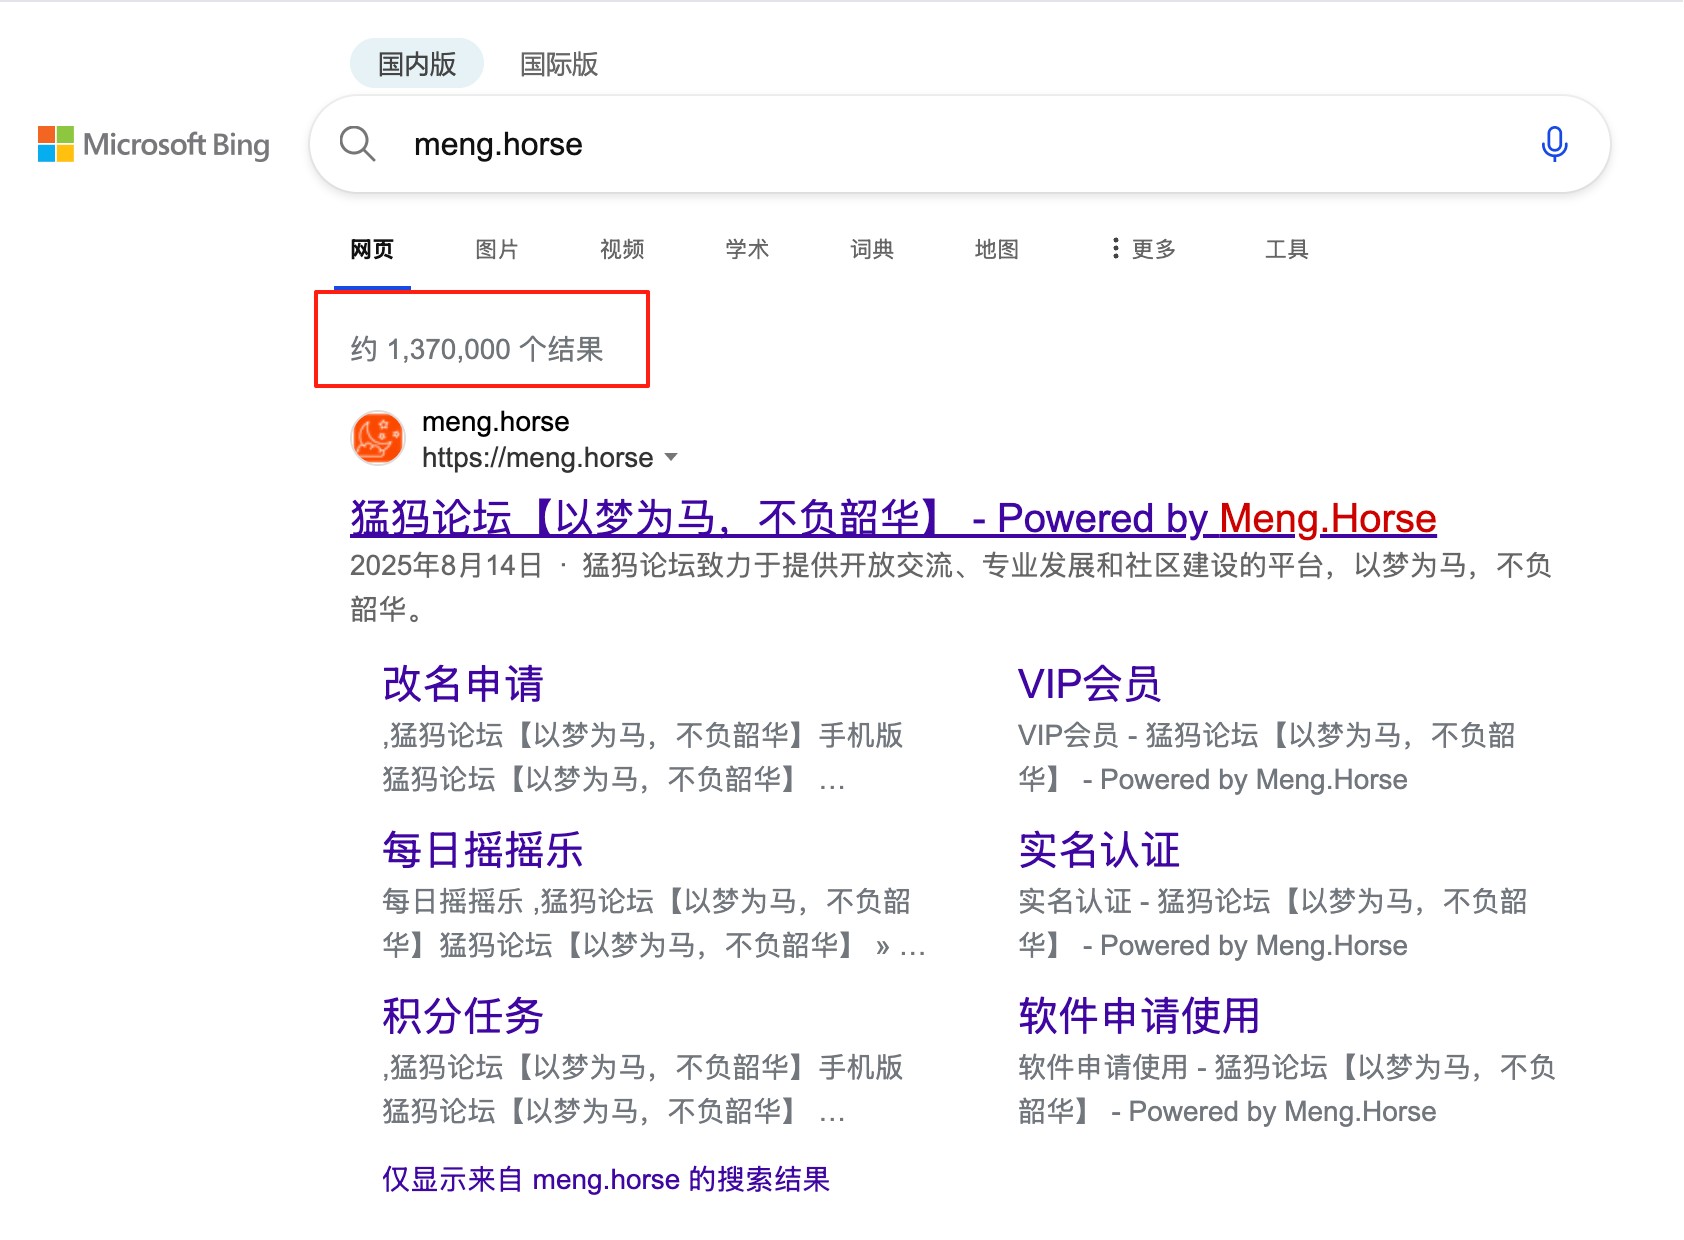Open the VIP会员 sitelink

point(1089,684)
